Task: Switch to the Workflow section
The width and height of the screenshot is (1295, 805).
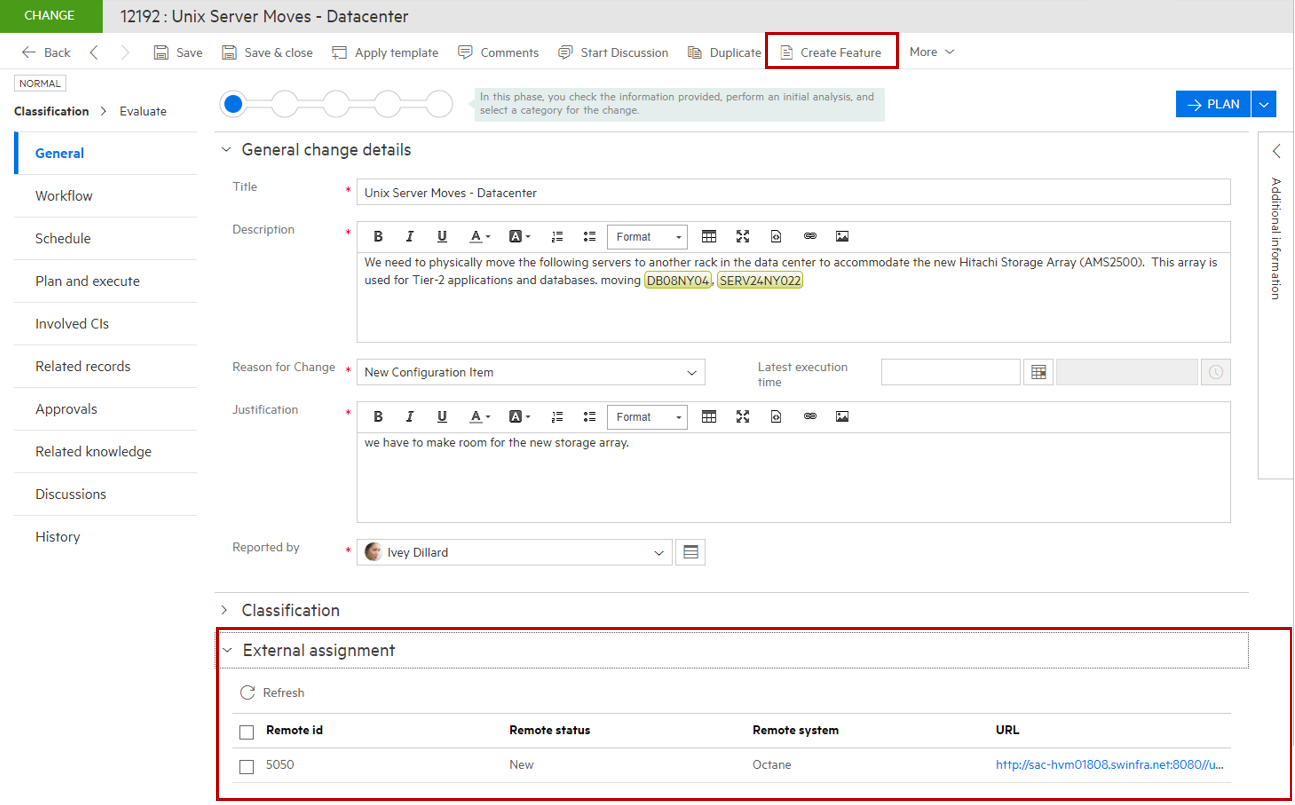Action: (x=64, y=195)
